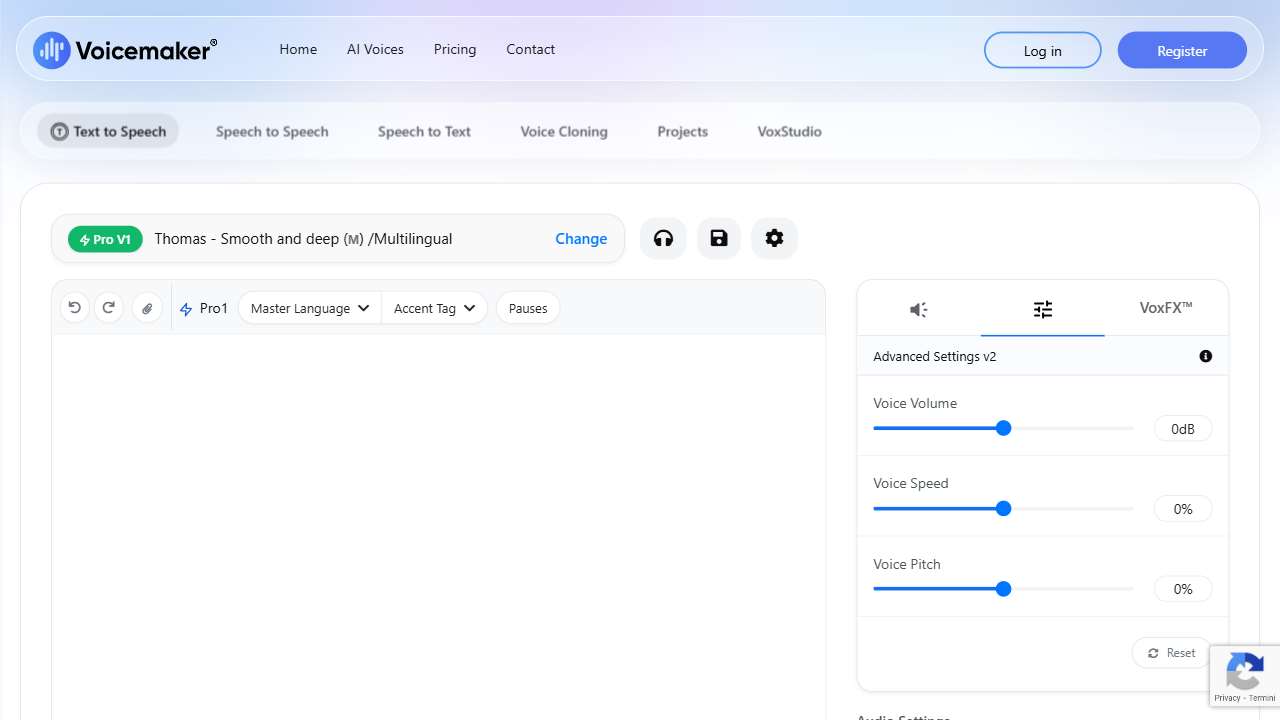Image resolution: width=1280 pixels, height=720 pixels.
Task: Click inside the empty text editor area
Action: (438, 520)
